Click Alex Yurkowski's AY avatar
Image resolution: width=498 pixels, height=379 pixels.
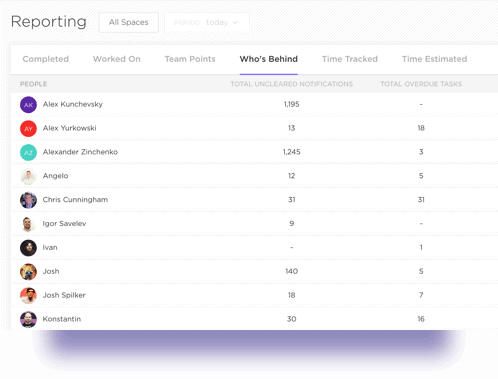point(28,129)
